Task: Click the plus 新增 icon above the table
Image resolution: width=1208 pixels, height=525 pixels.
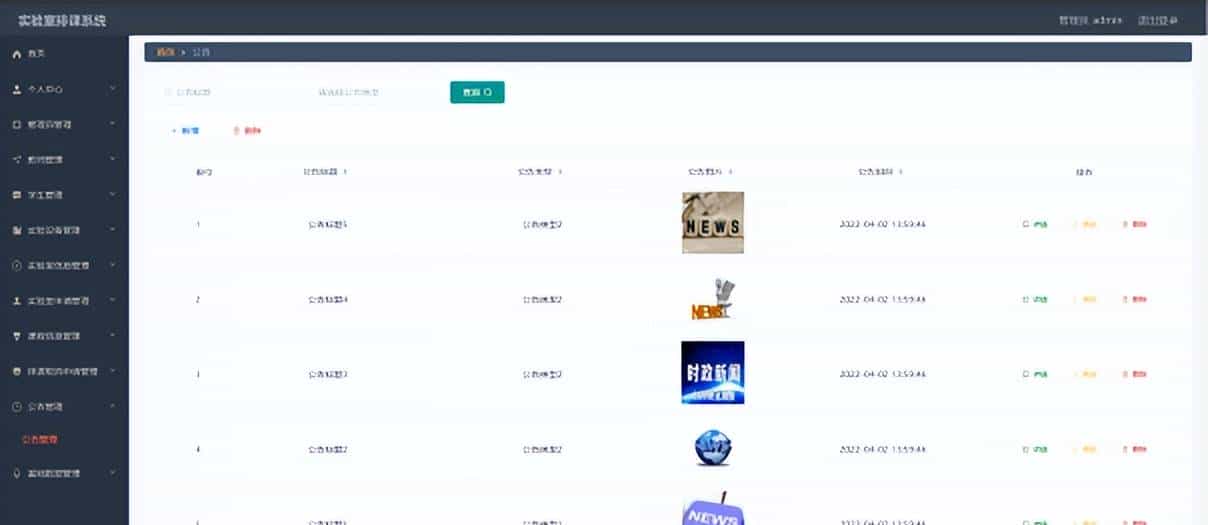Action: coord(174,131)
